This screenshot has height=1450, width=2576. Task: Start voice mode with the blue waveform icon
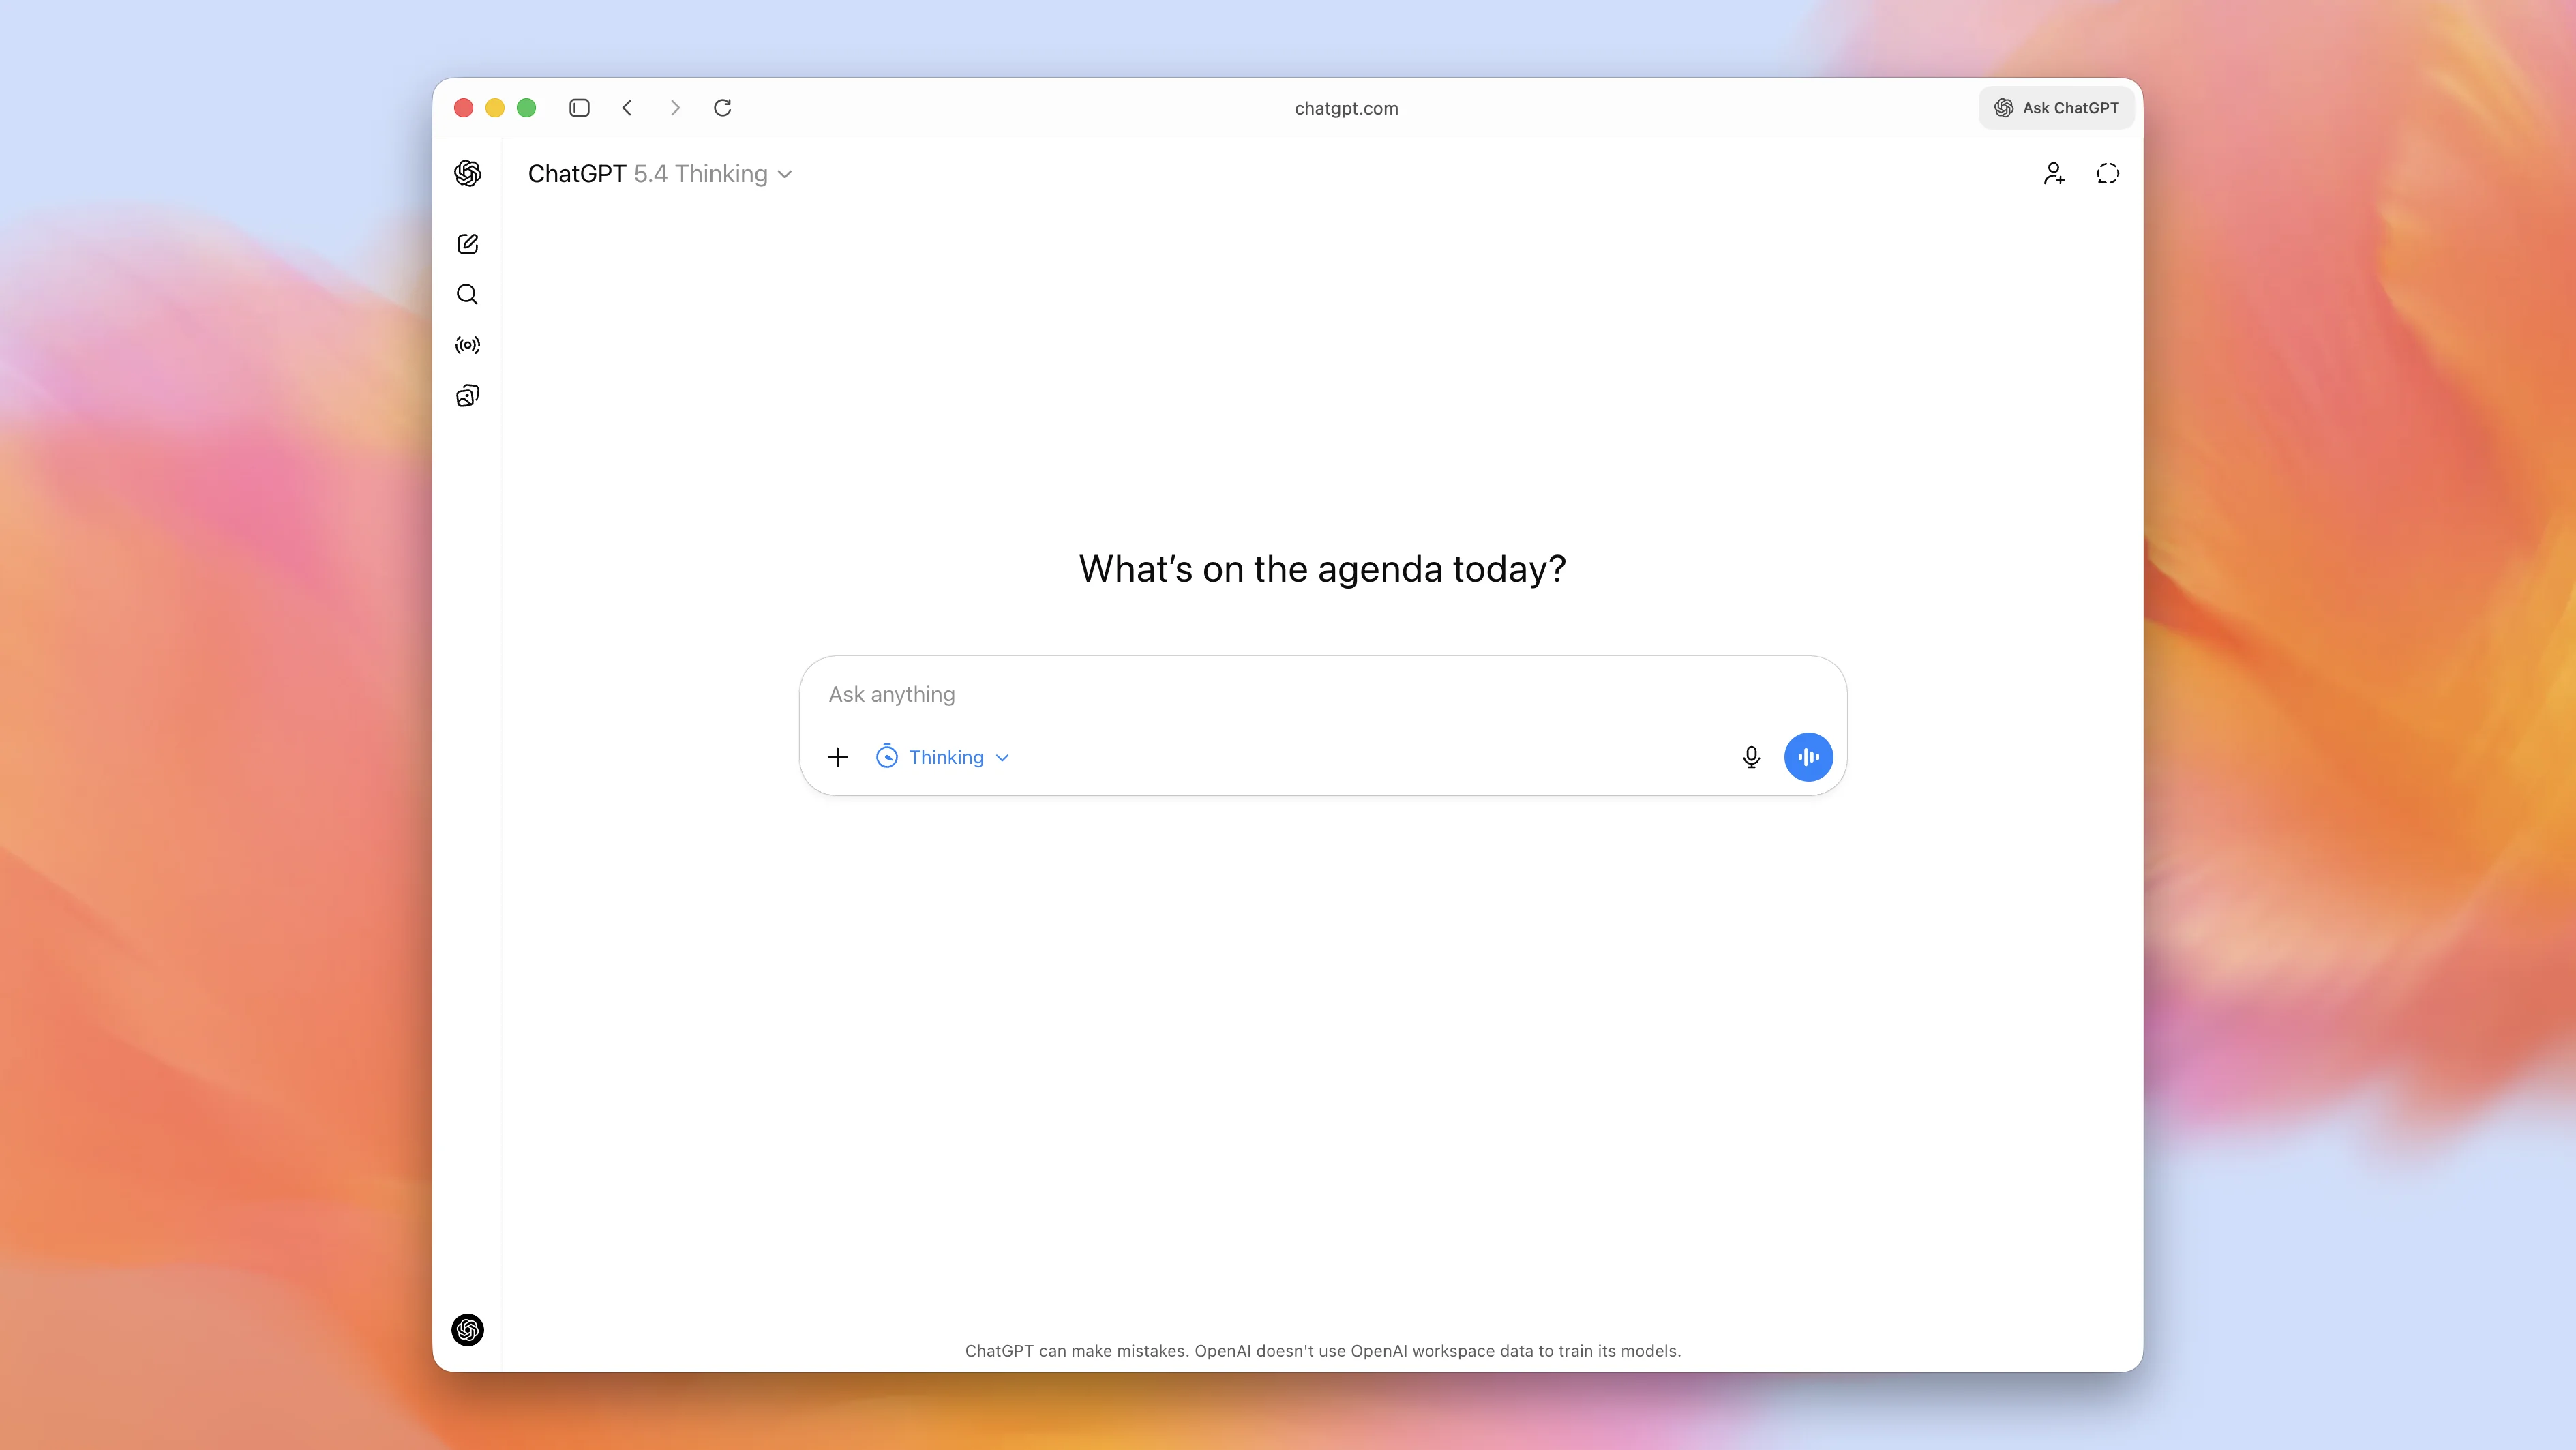(x=1808, y=757)
